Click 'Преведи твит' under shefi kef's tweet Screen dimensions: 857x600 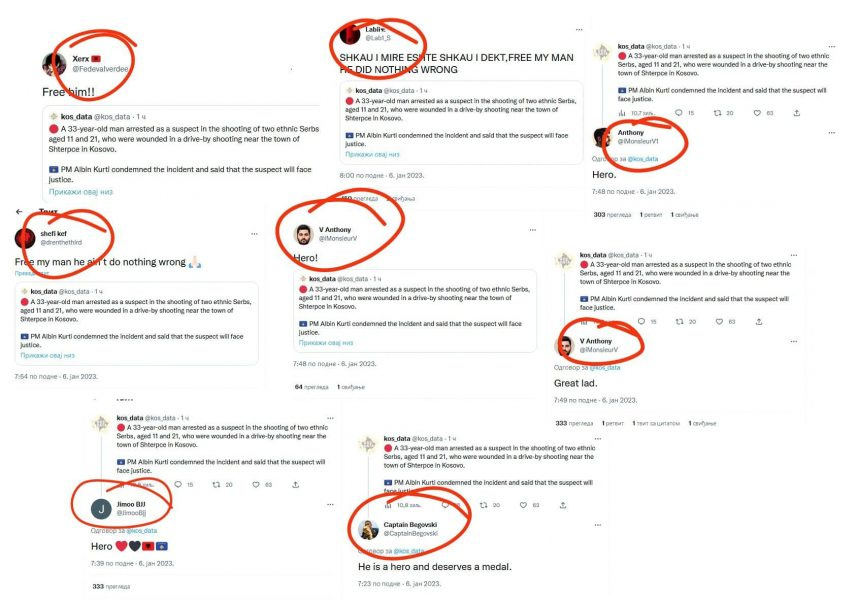[32, 273]
